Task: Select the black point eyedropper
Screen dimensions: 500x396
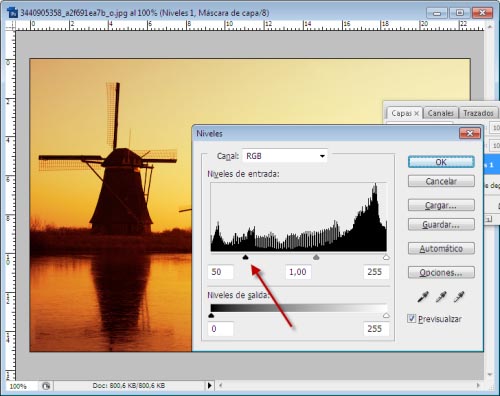Action: (x=423, y=297)
